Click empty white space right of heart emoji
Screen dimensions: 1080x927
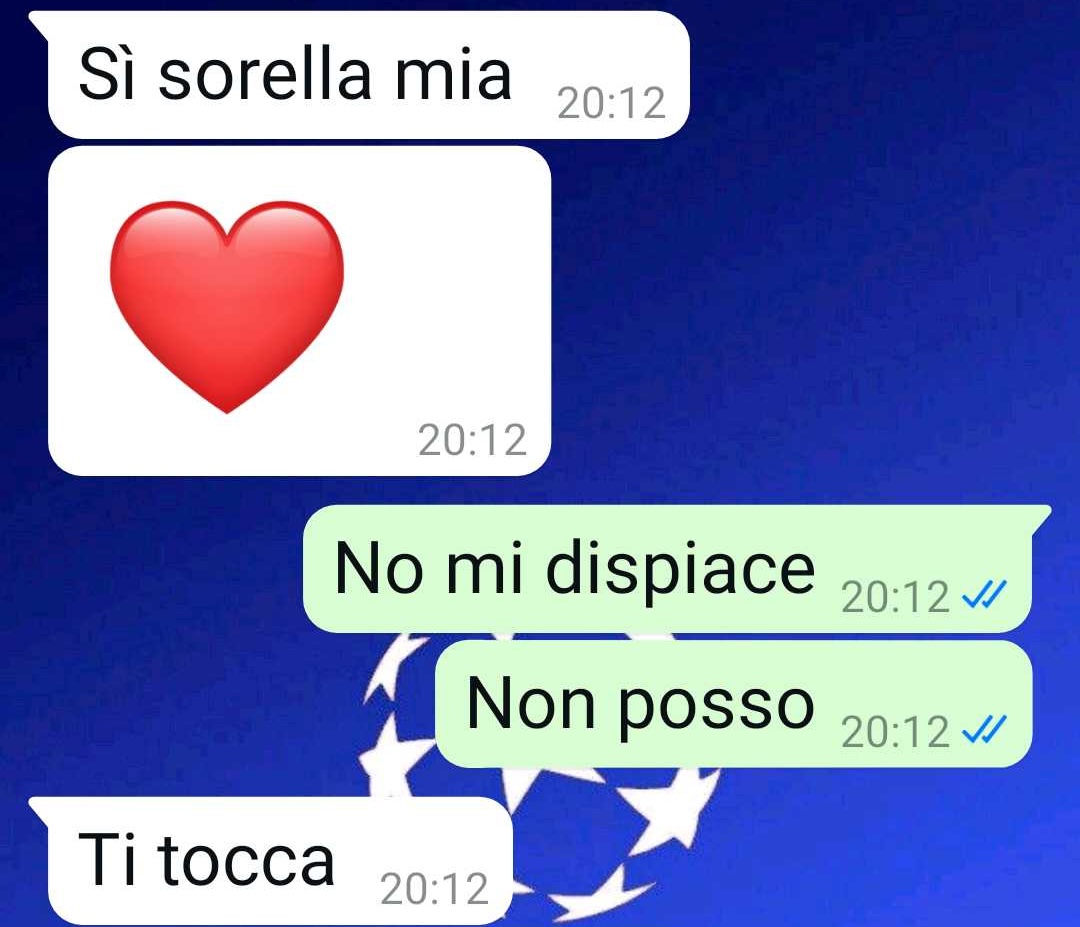click(x=448, y=289)
